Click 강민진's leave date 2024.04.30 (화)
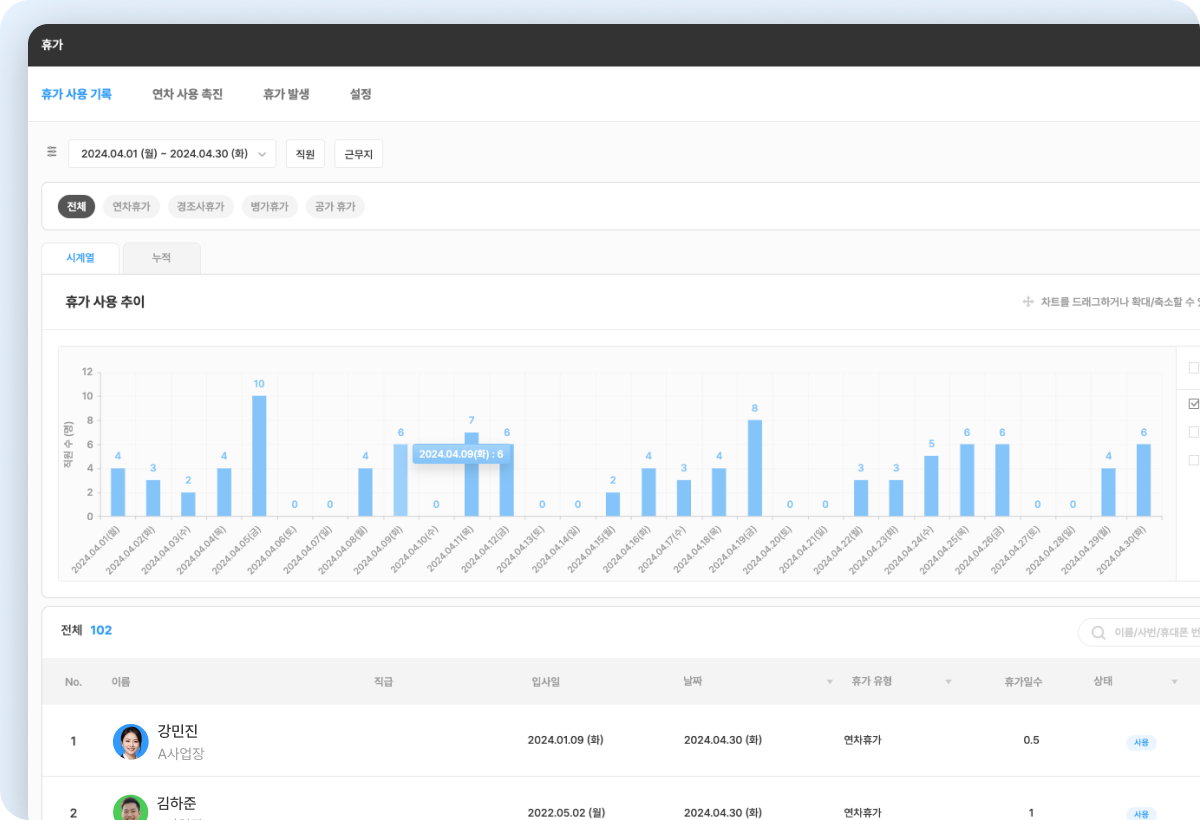1200x820 pixels. pos(723,740)
